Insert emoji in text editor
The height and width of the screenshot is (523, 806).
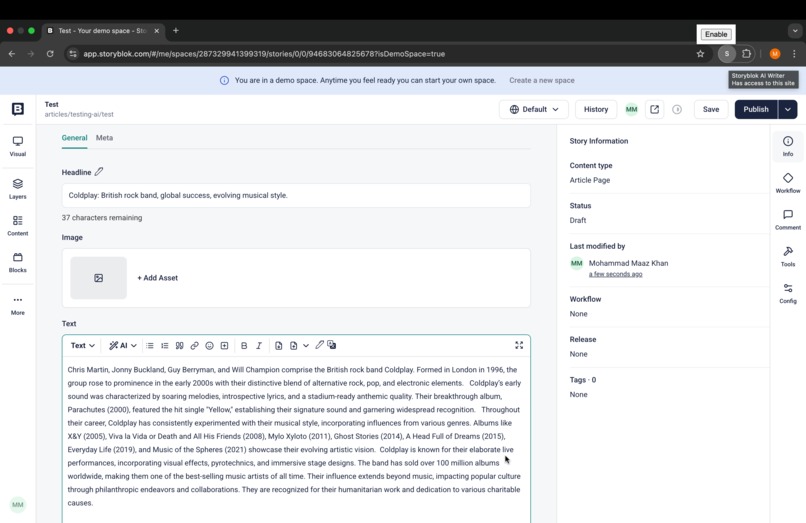[209, 346]
